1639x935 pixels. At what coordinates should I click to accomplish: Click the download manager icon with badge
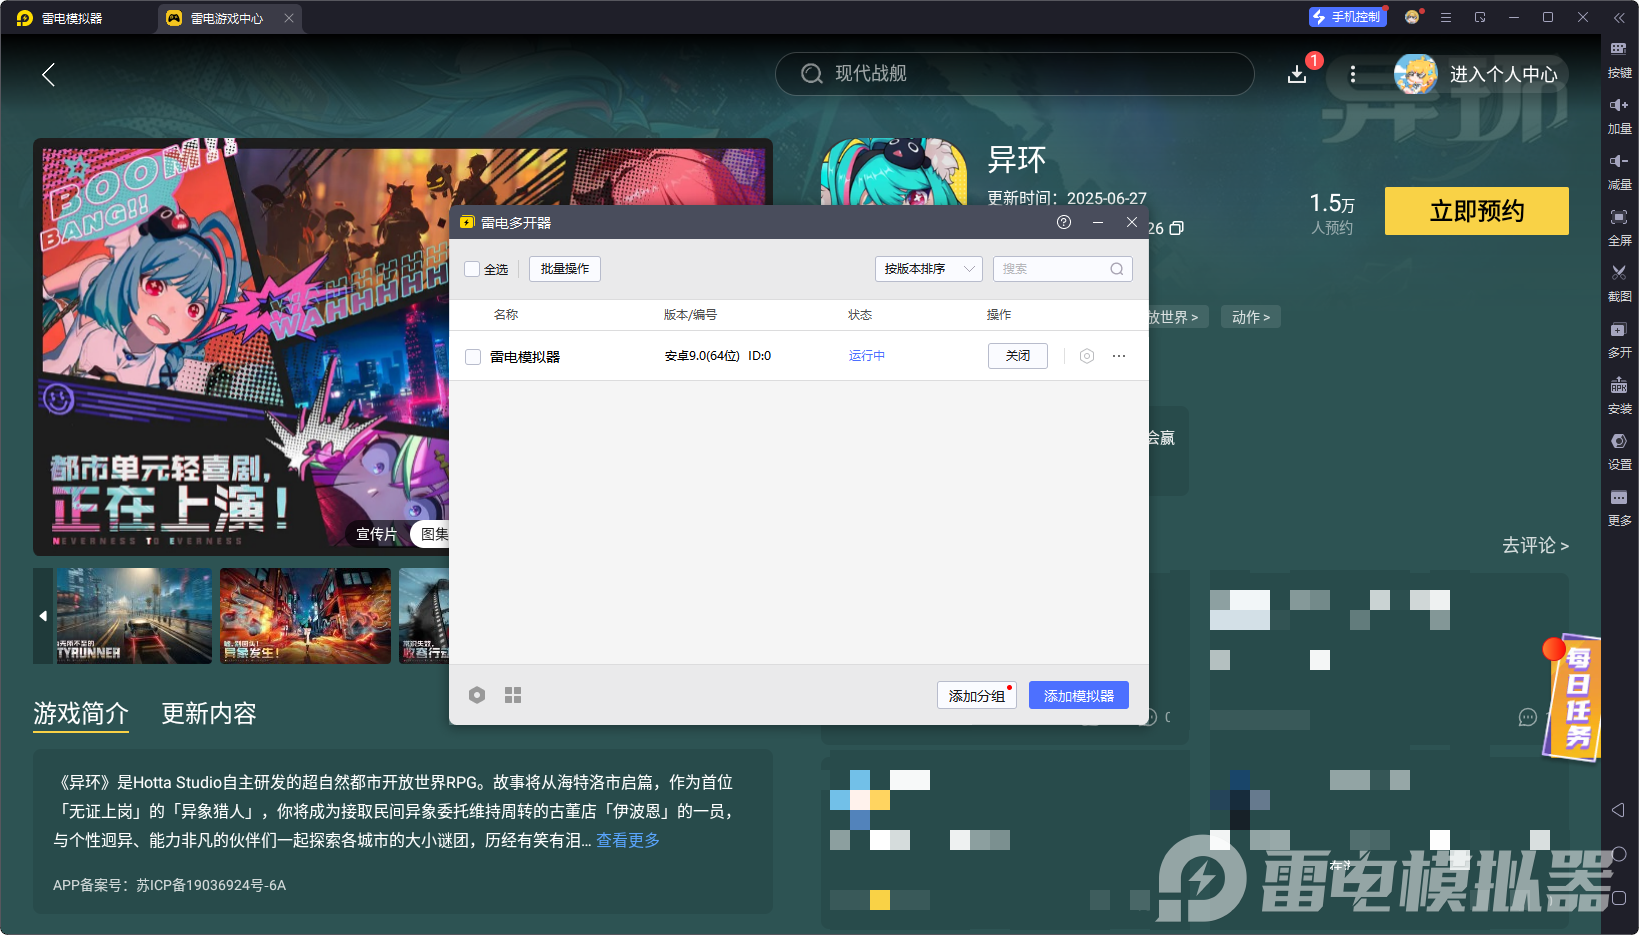tap(1297, 74)
